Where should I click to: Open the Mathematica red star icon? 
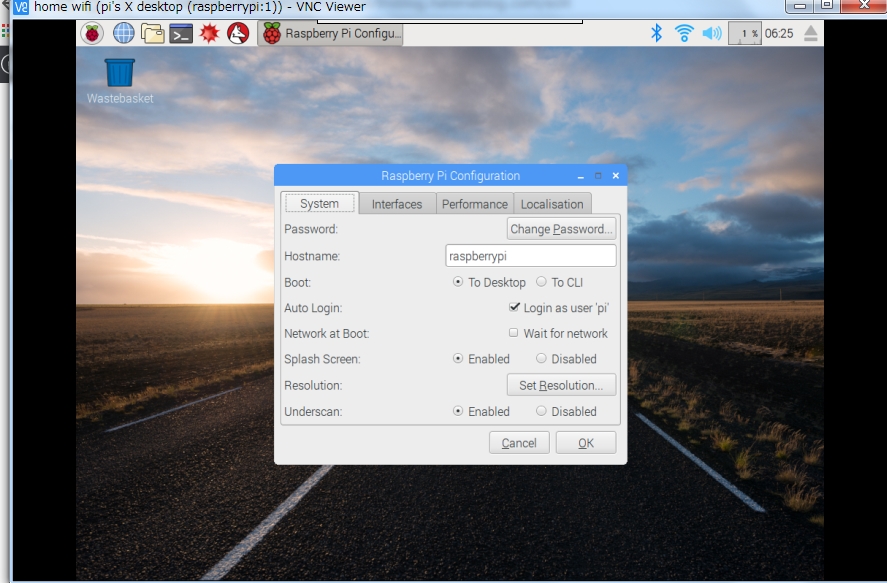point(209,33)
